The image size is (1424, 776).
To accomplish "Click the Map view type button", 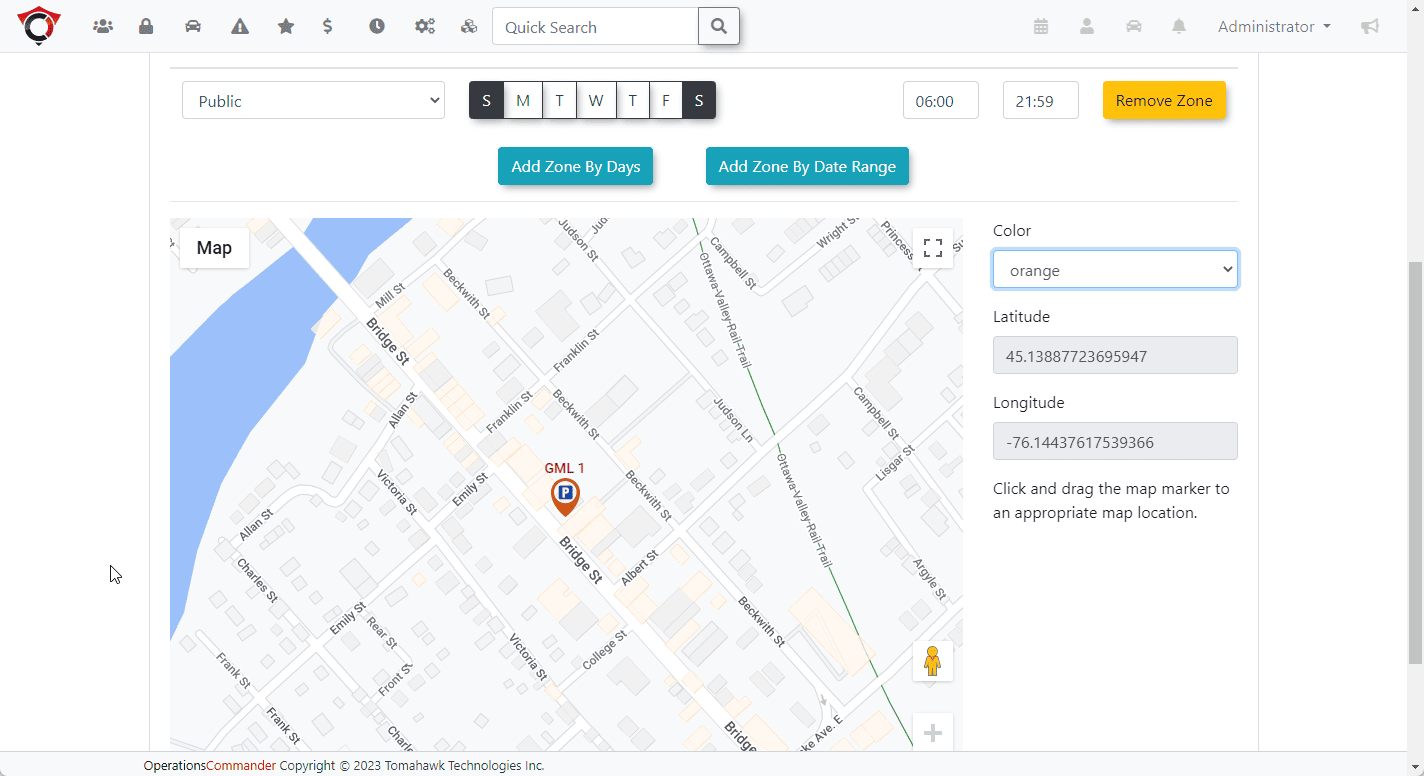I will 214,248.
